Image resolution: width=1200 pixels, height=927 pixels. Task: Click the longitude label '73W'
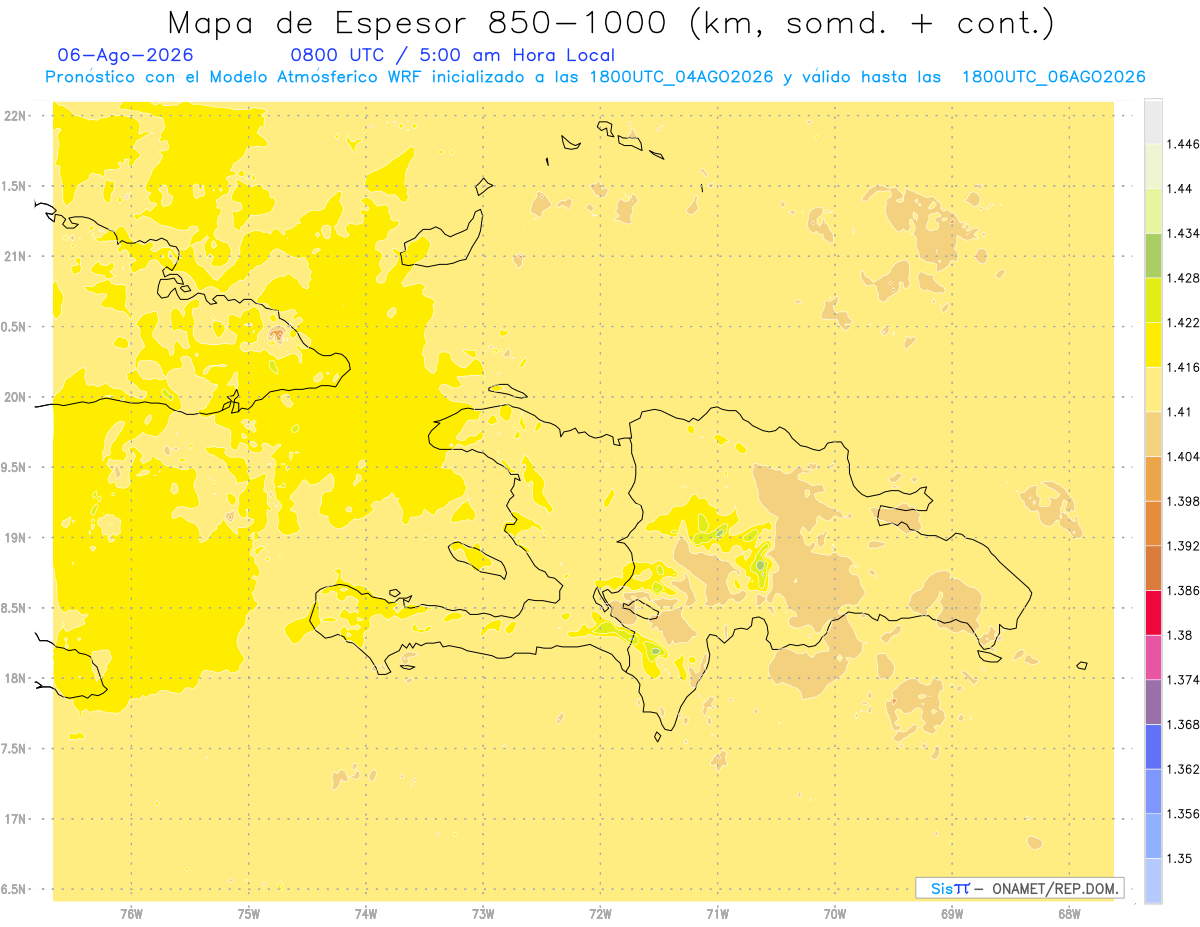[x=483, y=914]
